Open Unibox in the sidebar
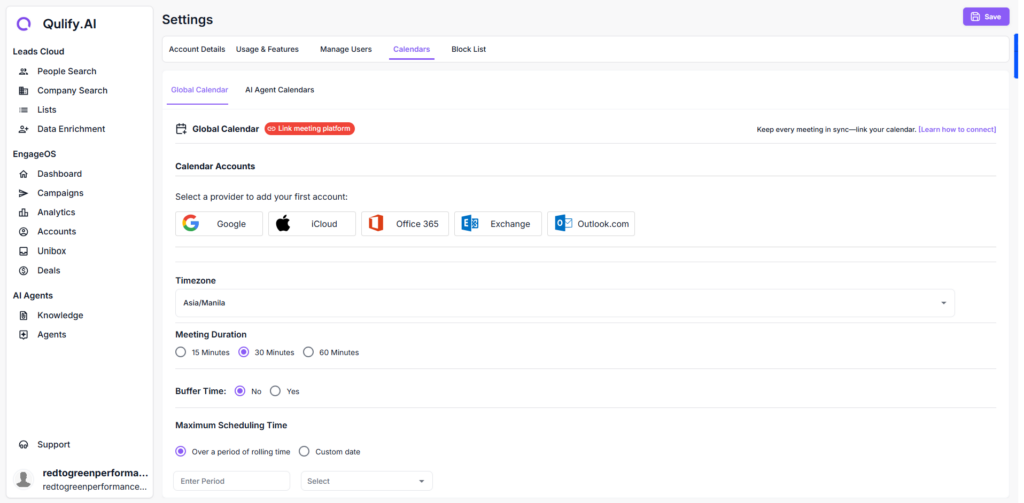Screen dimensions: 1024x503 click(52, 251)
